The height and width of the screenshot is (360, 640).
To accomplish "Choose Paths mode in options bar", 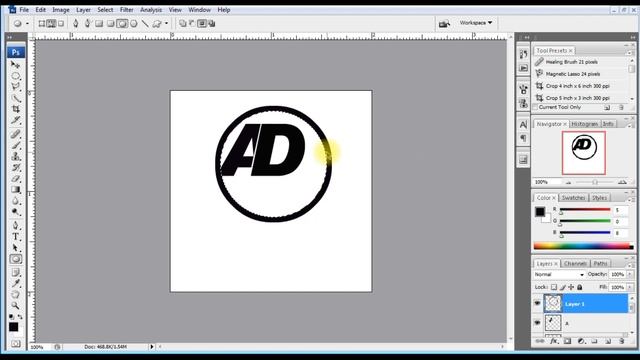I will [x=51, y=24].
